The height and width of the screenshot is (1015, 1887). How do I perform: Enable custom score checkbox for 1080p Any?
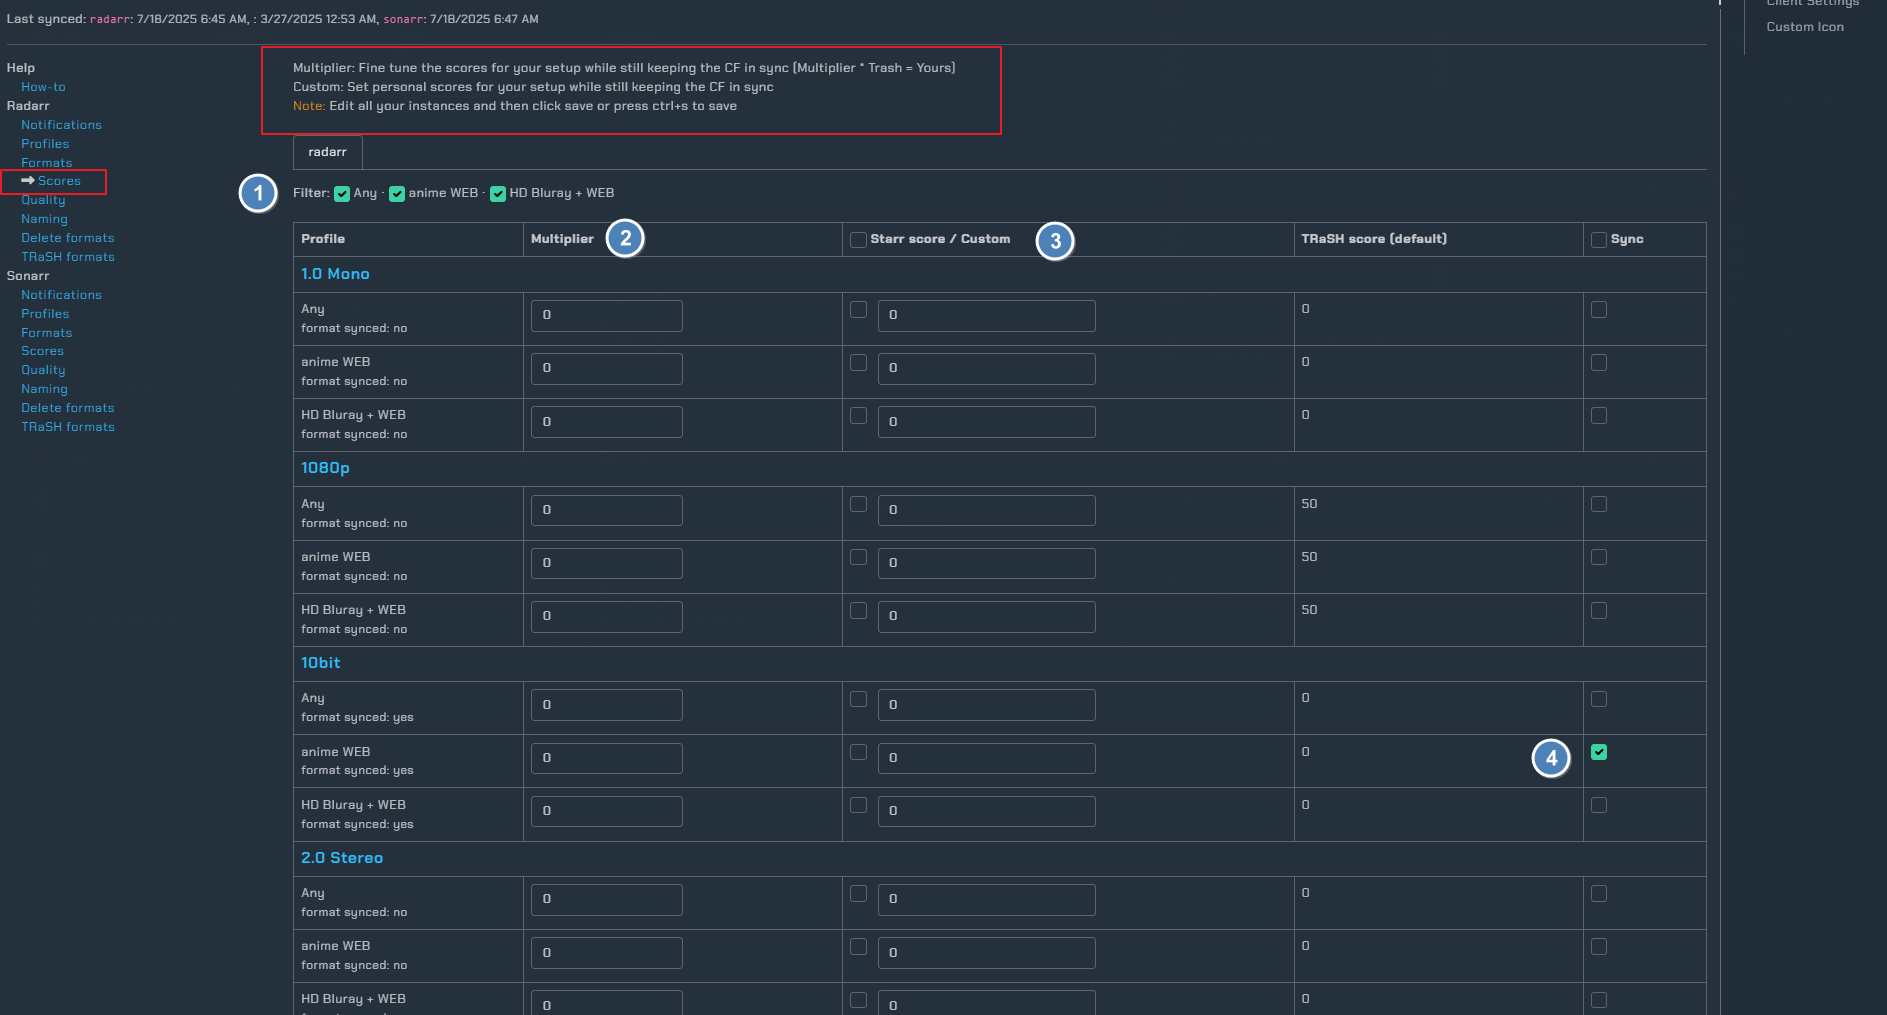(858, 505)
